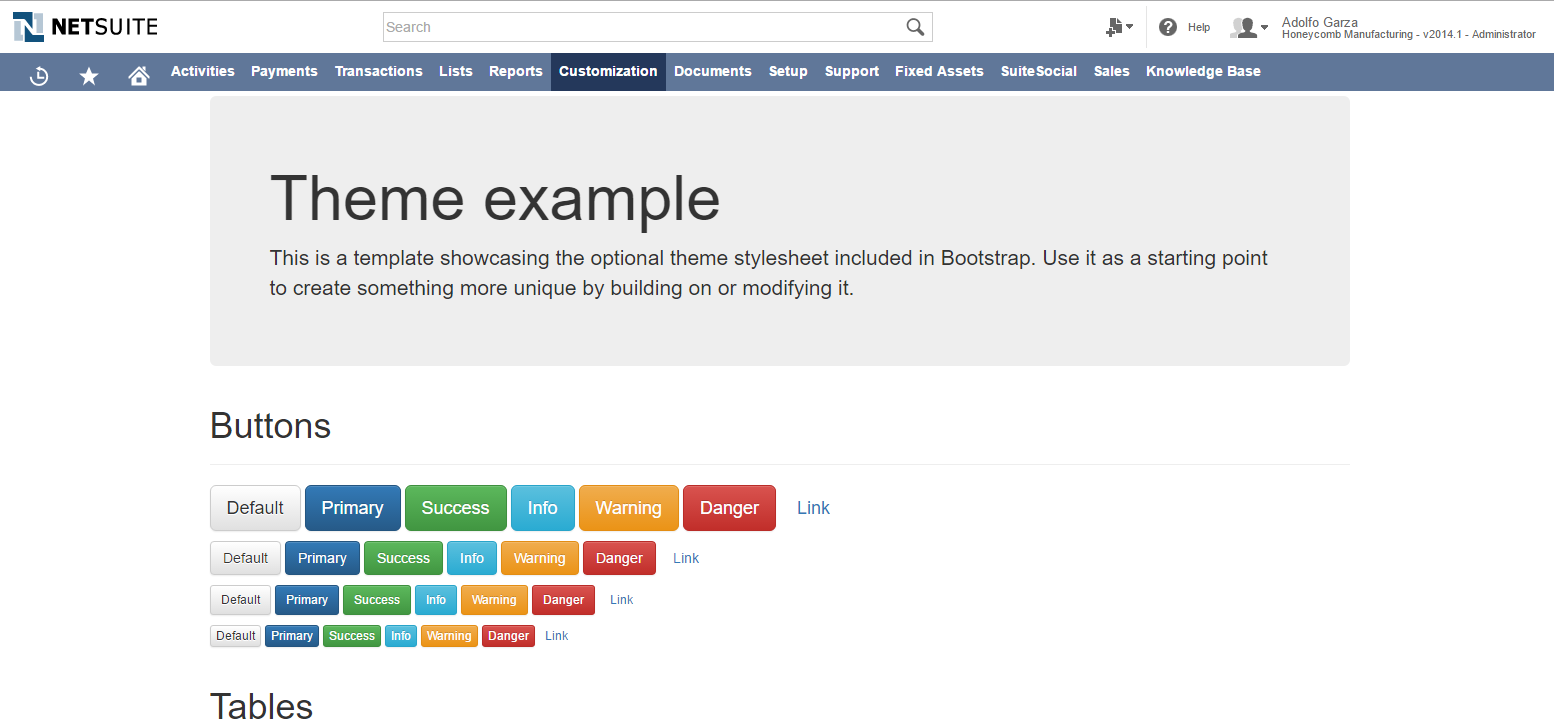1554x728 pixels.
Task: Click the smallest Success button
Action: 352,636
